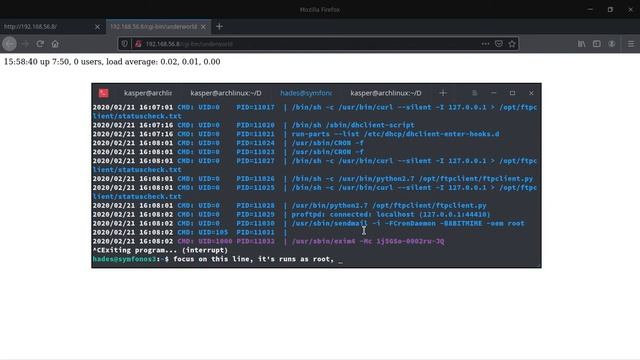Click the insecure connection lock icon
Screen dimensions: 640x360
click(138, 44)
